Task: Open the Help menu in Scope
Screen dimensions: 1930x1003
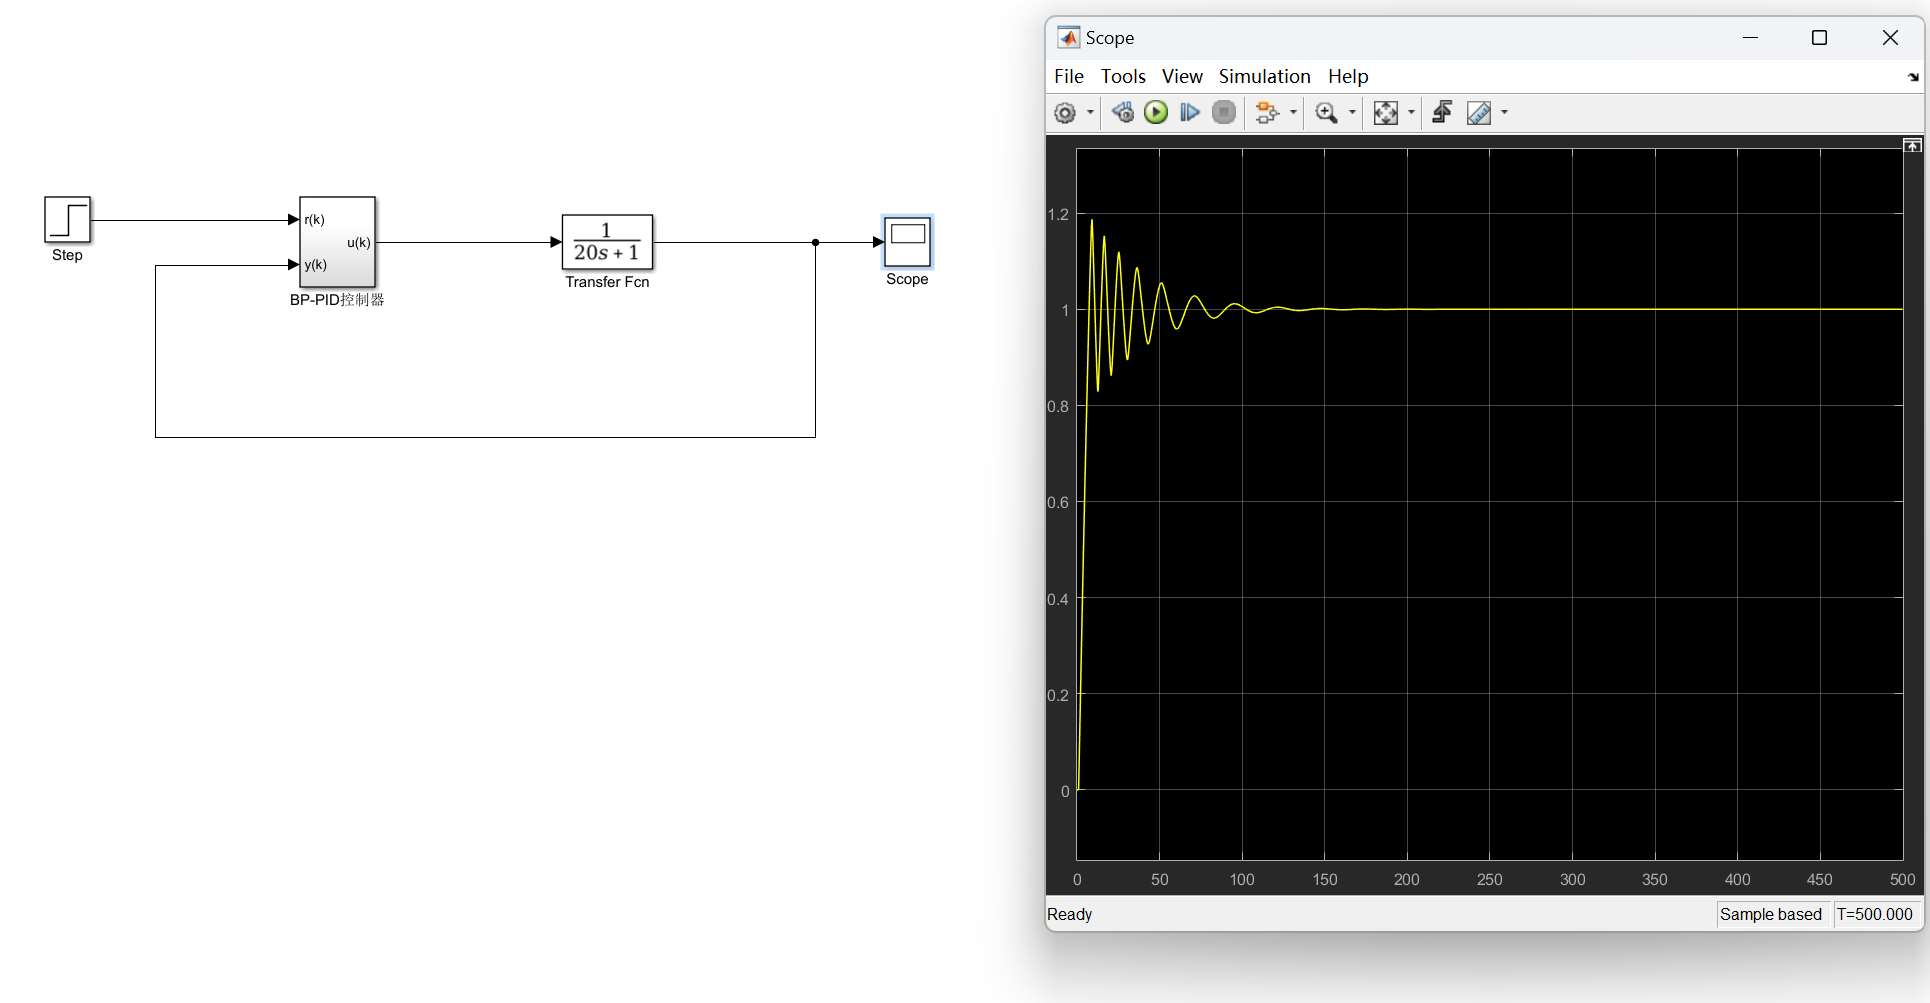Action: [x=1348, y=76]
